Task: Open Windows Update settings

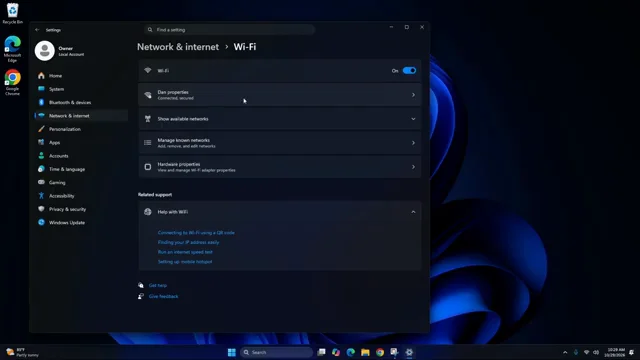Action: click(81, 222)
